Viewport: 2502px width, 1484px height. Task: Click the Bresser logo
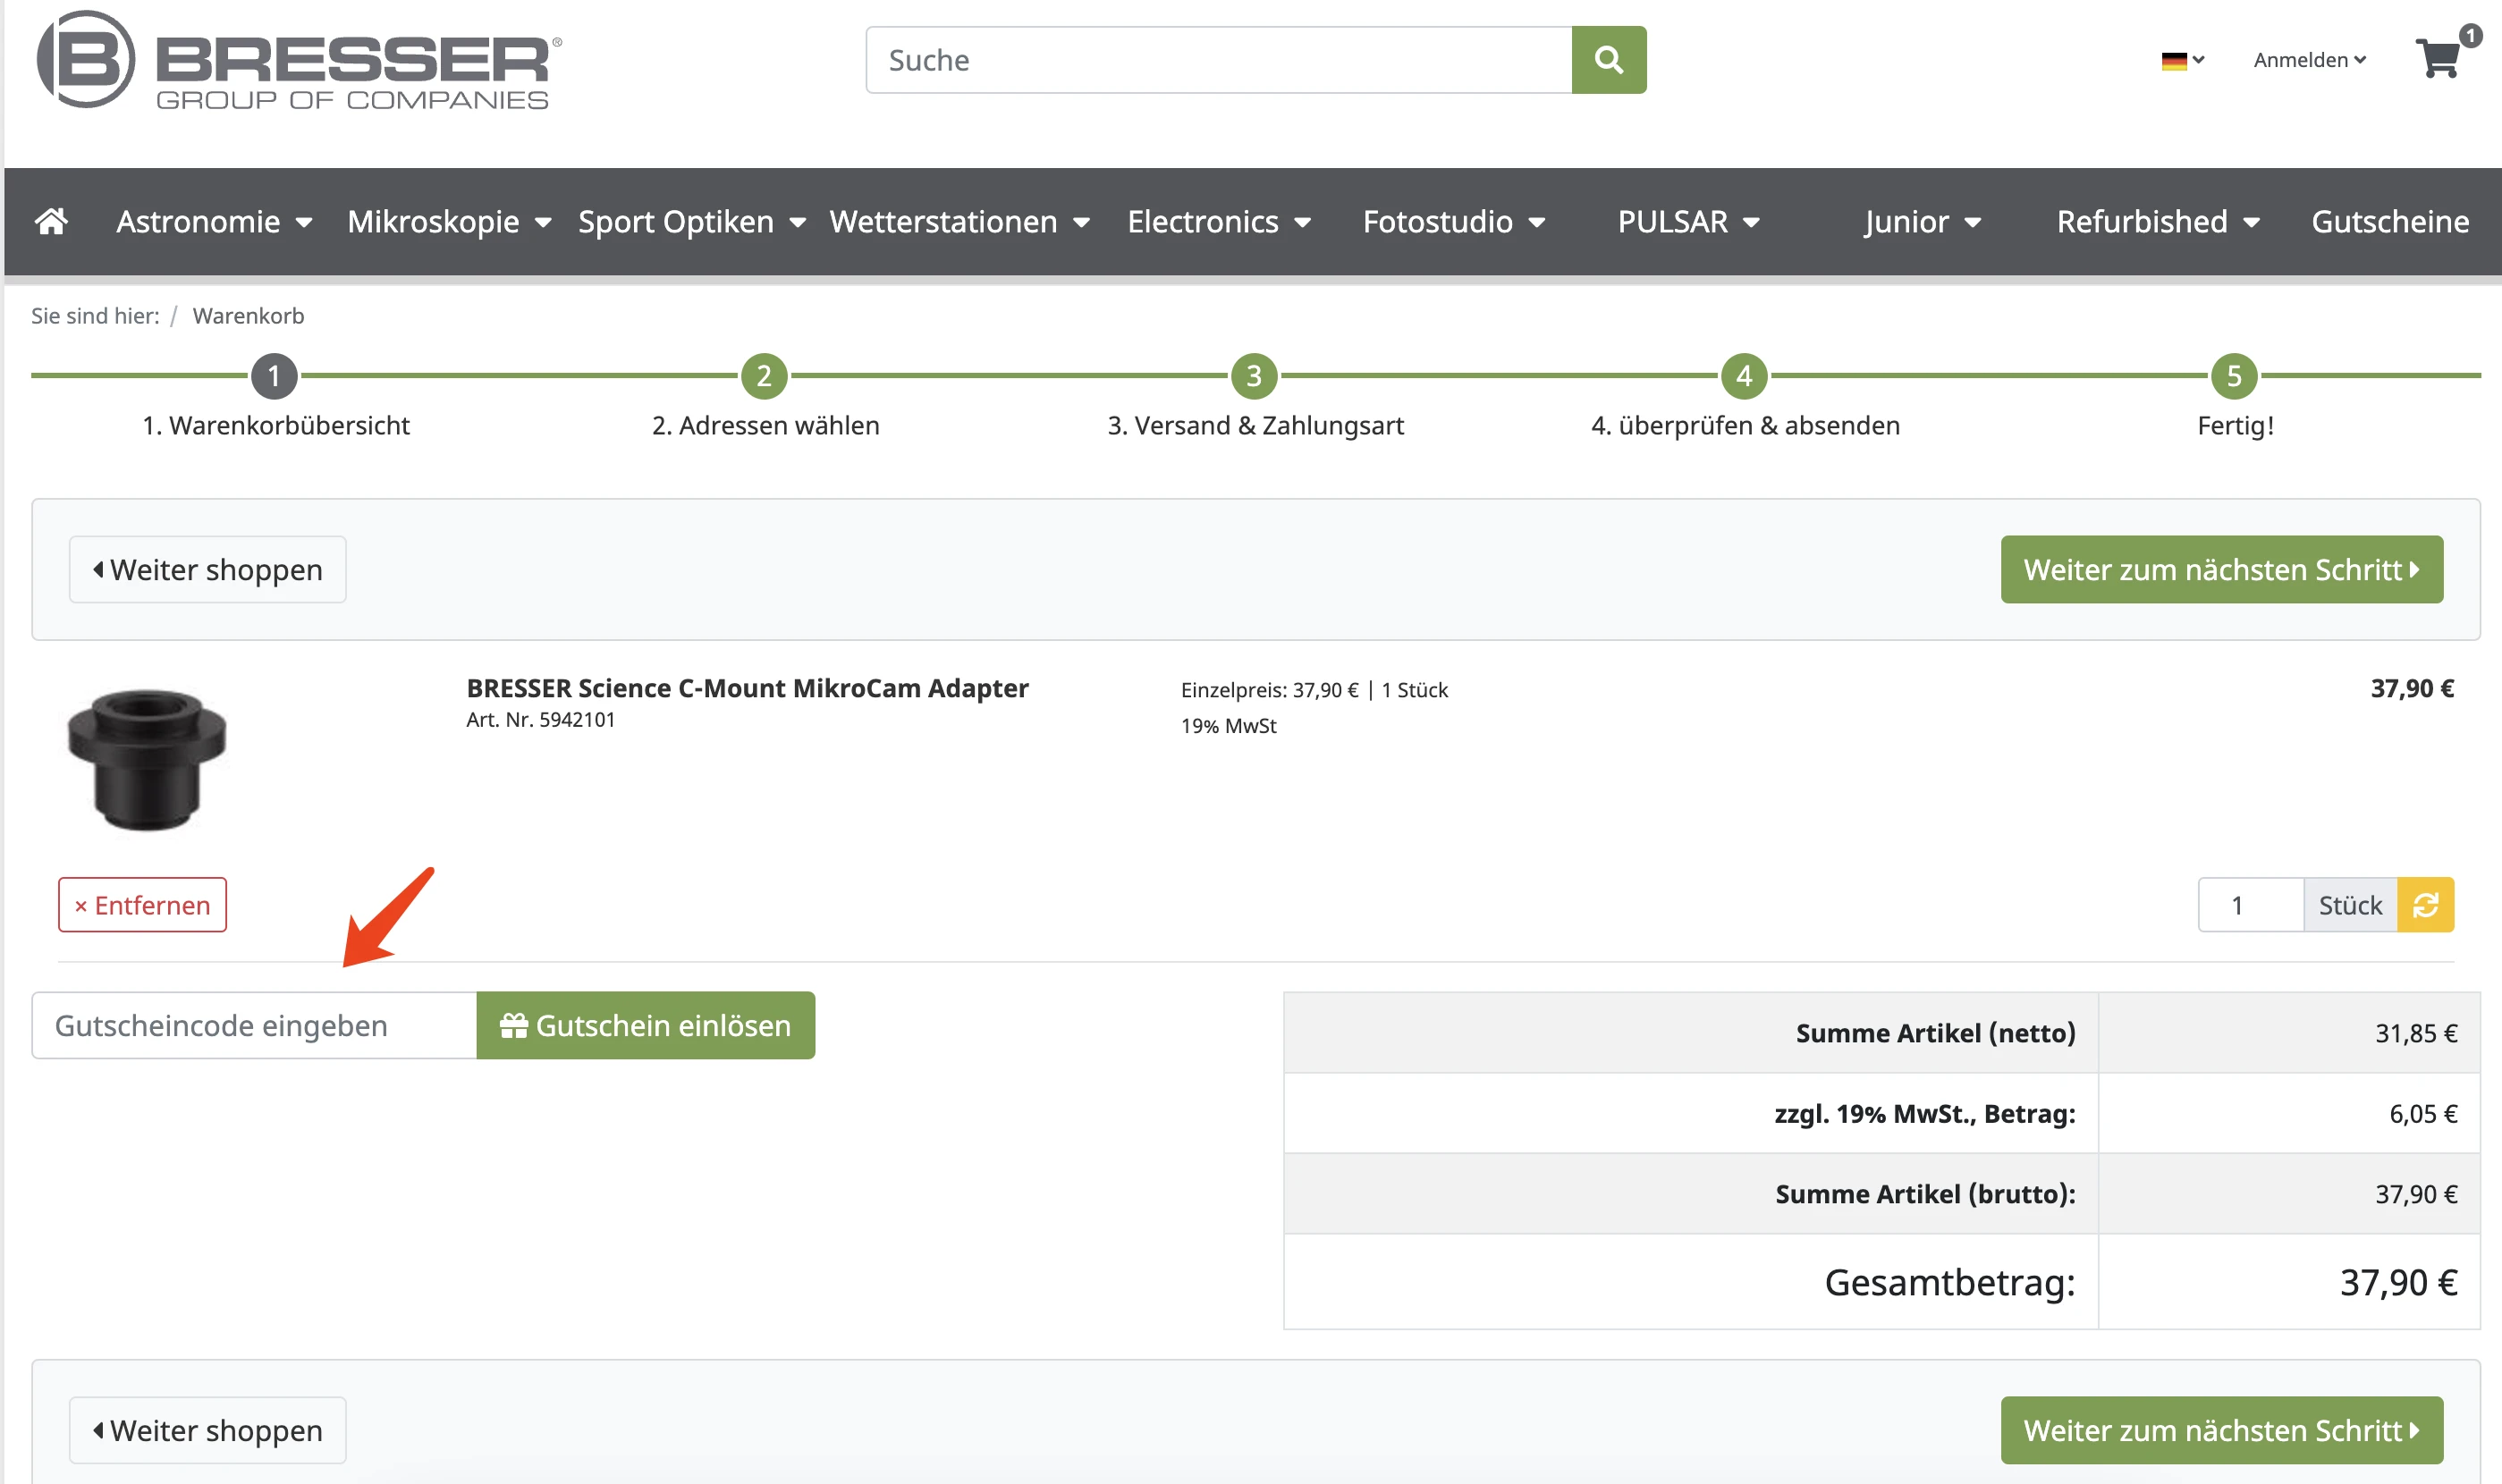[x=299, y=60]
